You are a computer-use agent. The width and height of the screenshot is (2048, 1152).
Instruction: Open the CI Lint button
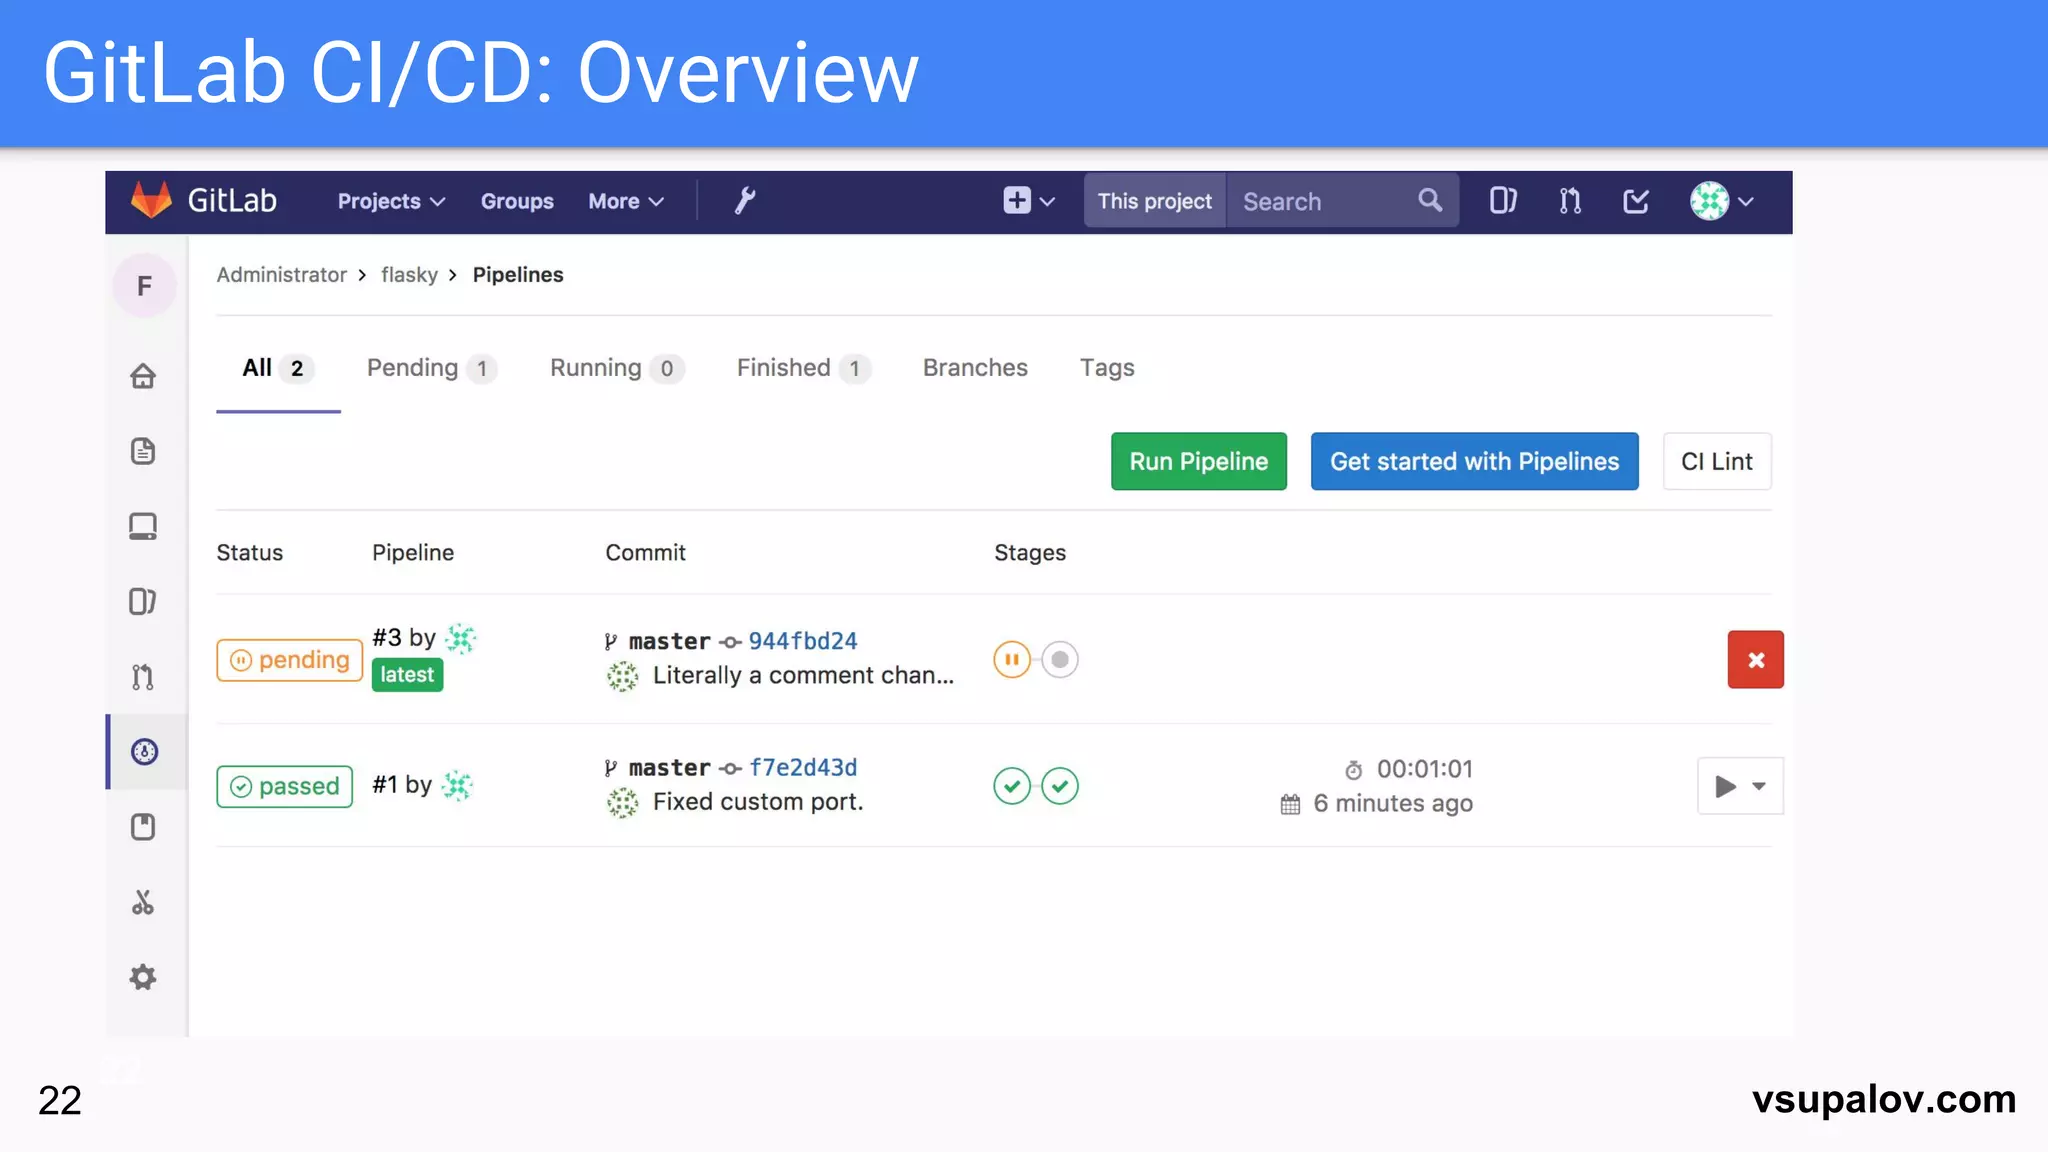click(1716, 461)
